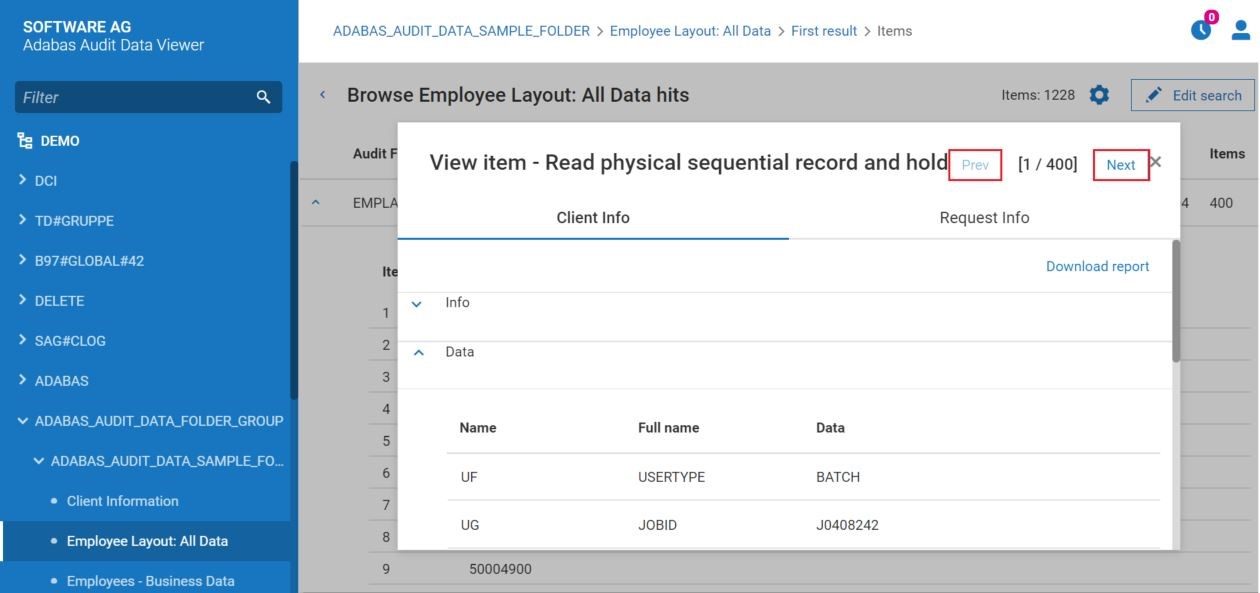This screenshot has width=1260, height=593.
Task: Open Employees - Business Data in sidebar
Action: pyautogui.click(x=150, y=581)
